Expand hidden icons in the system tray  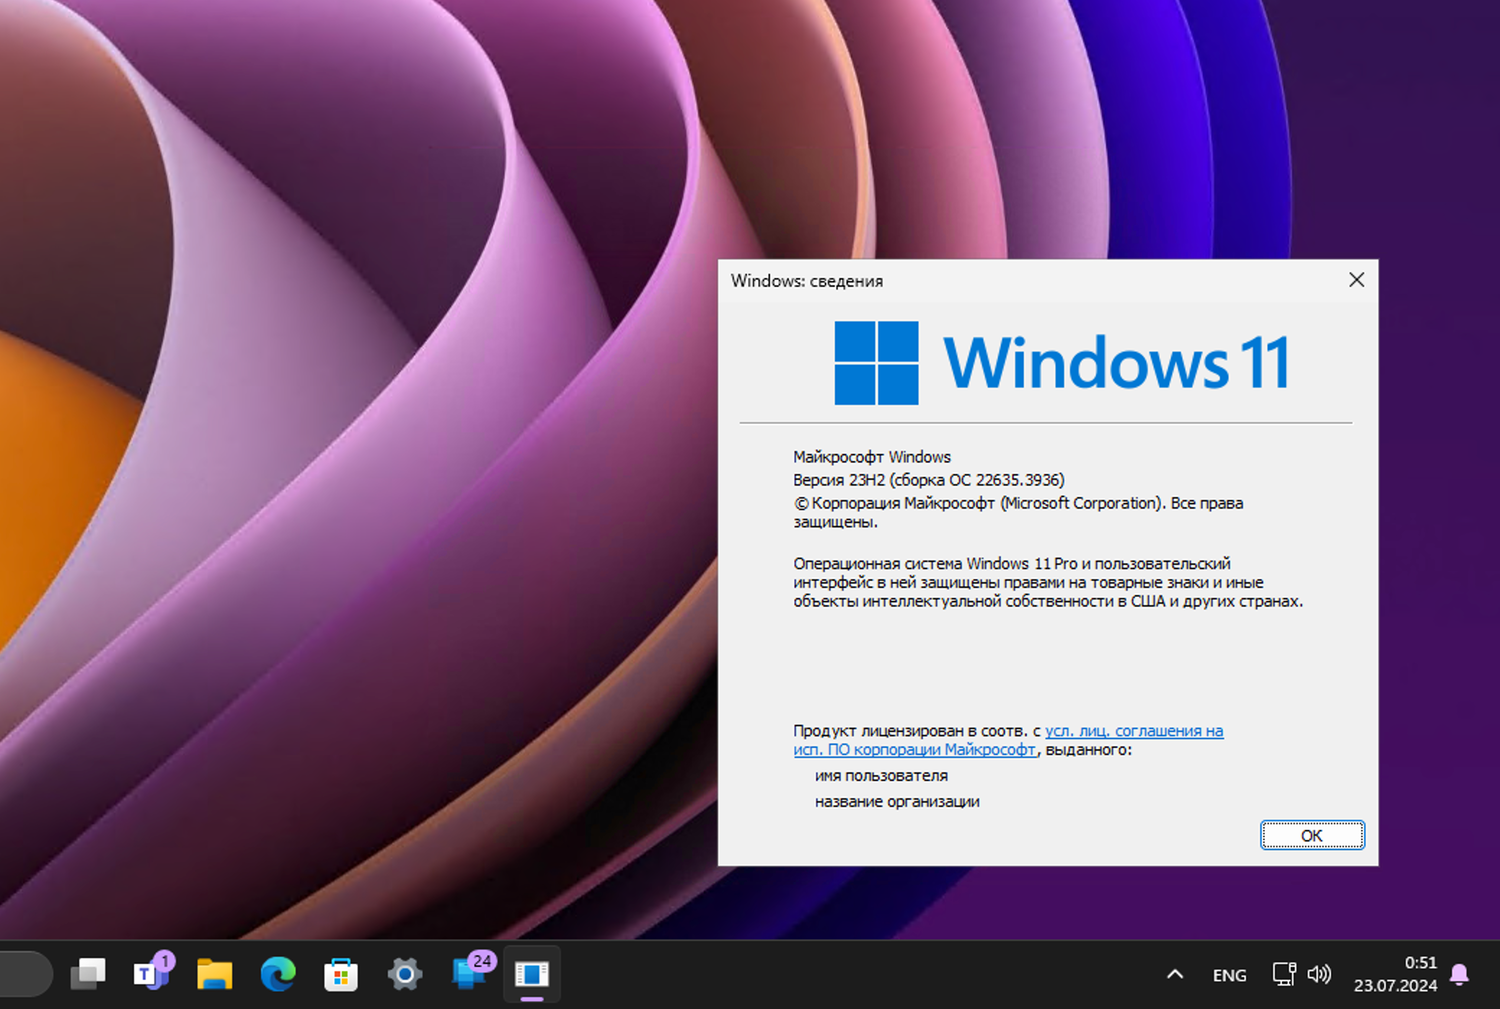point(1174,974)
